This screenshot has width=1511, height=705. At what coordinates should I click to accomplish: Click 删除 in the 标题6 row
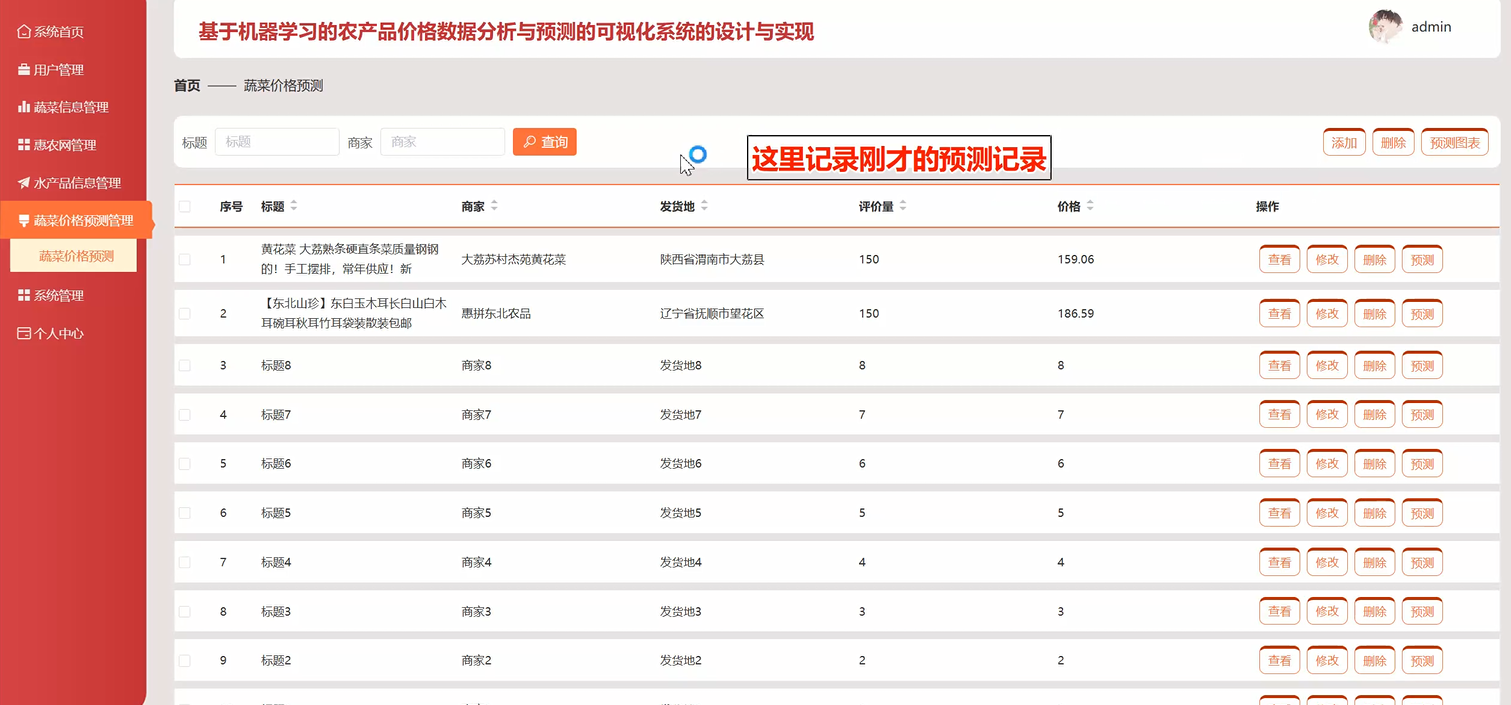pos(1375,464)
